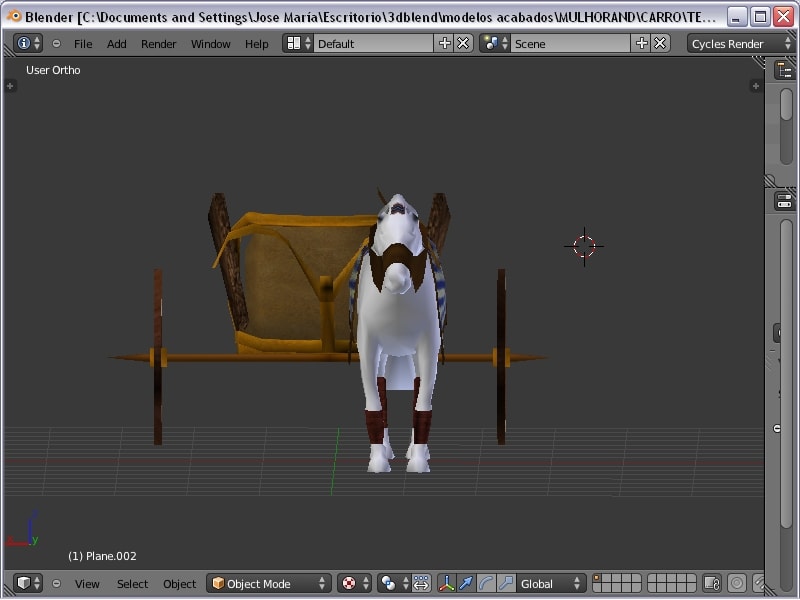The width and height of the screenshot is (800, 600).
Task: Toggle lock camera and layers to scene
Action: click(x=712, y=583)
